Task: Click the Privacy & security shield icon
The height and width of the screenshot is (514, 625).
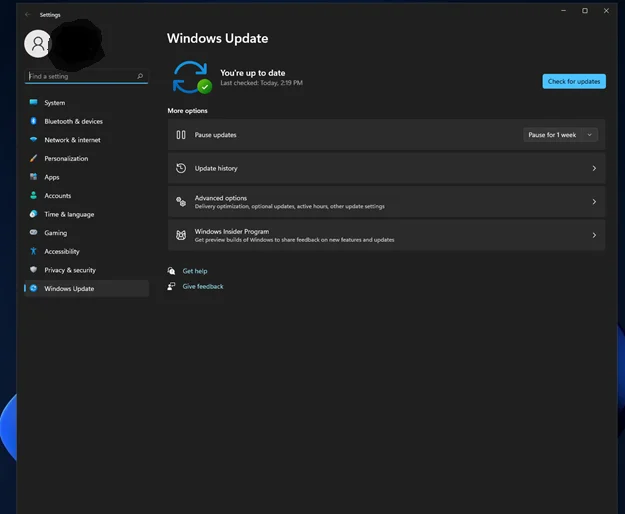Action: 33,270
